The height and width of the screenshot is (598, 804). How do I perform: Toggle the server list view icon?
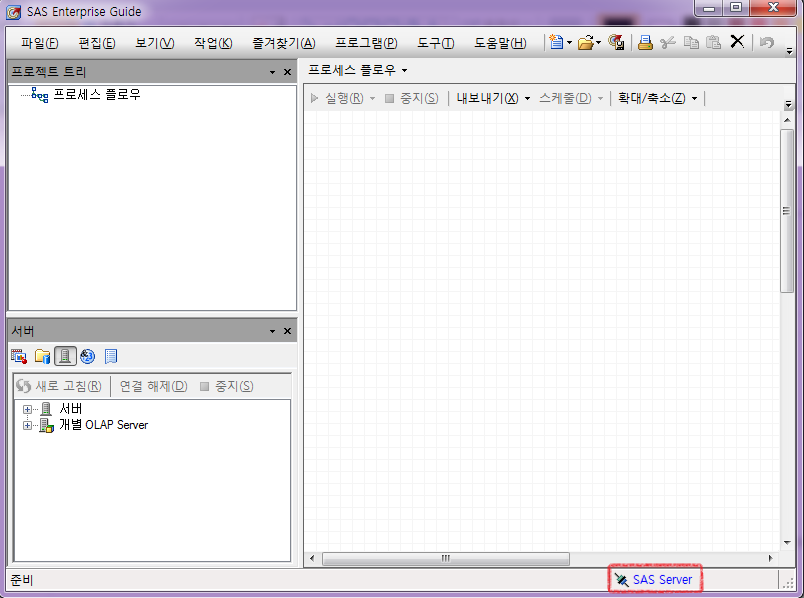tap(65, 356)
